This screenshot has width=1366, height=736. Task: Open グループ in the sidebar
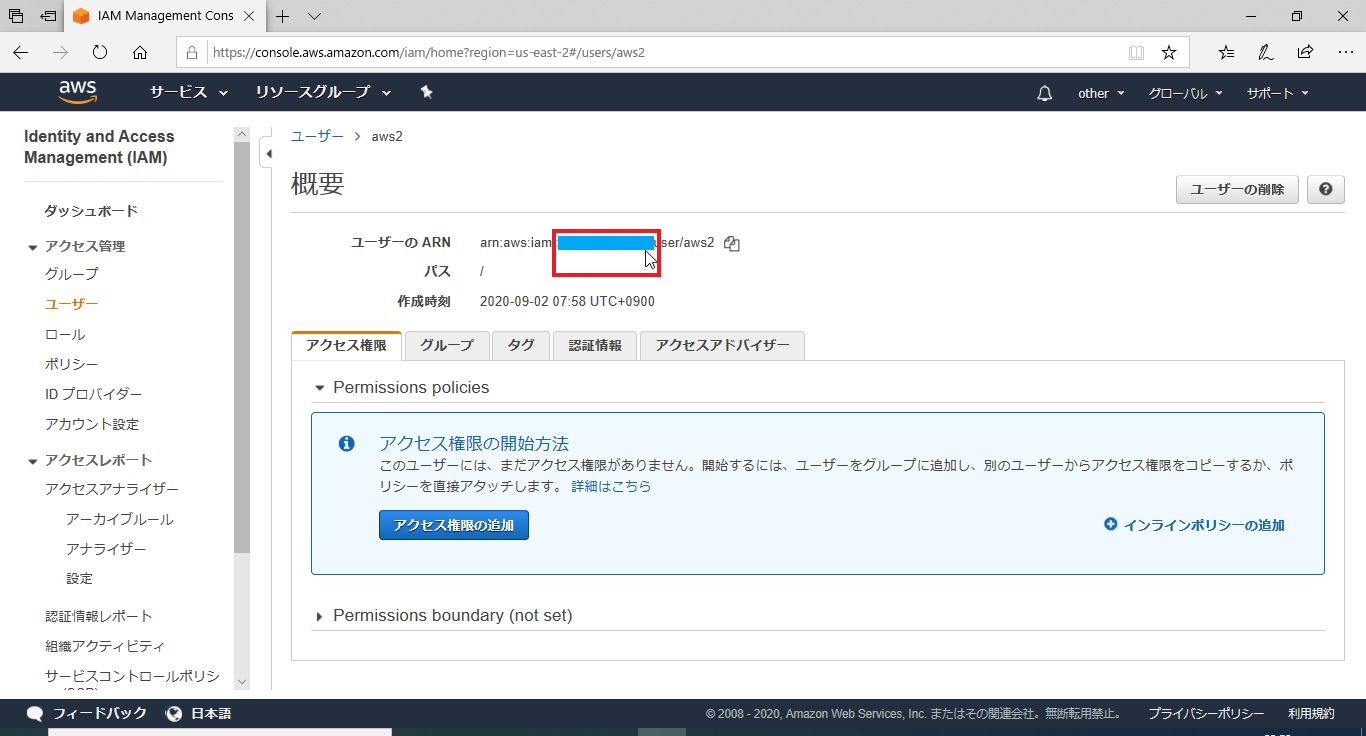pos(72,274)
